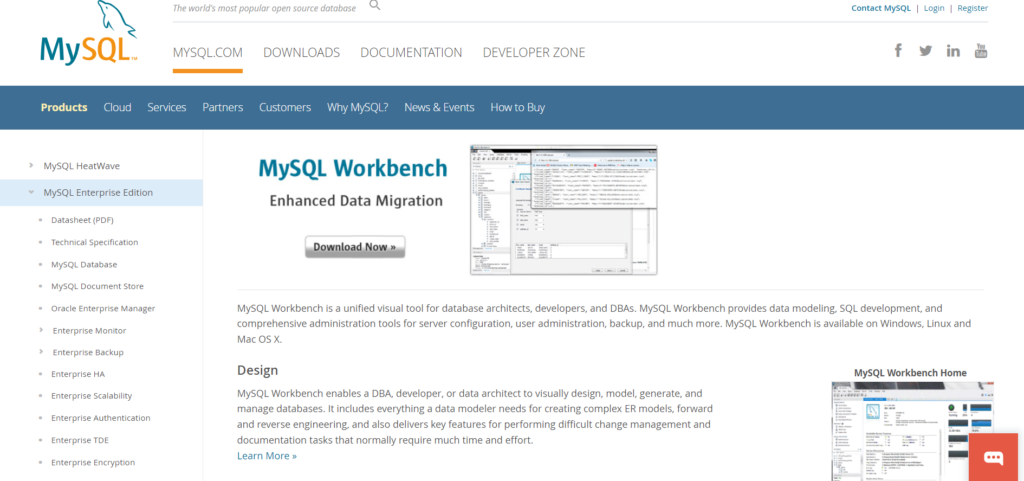1024x481 pixels.
Task: Open MySQL YouTube icon
Action: point(981,50)
